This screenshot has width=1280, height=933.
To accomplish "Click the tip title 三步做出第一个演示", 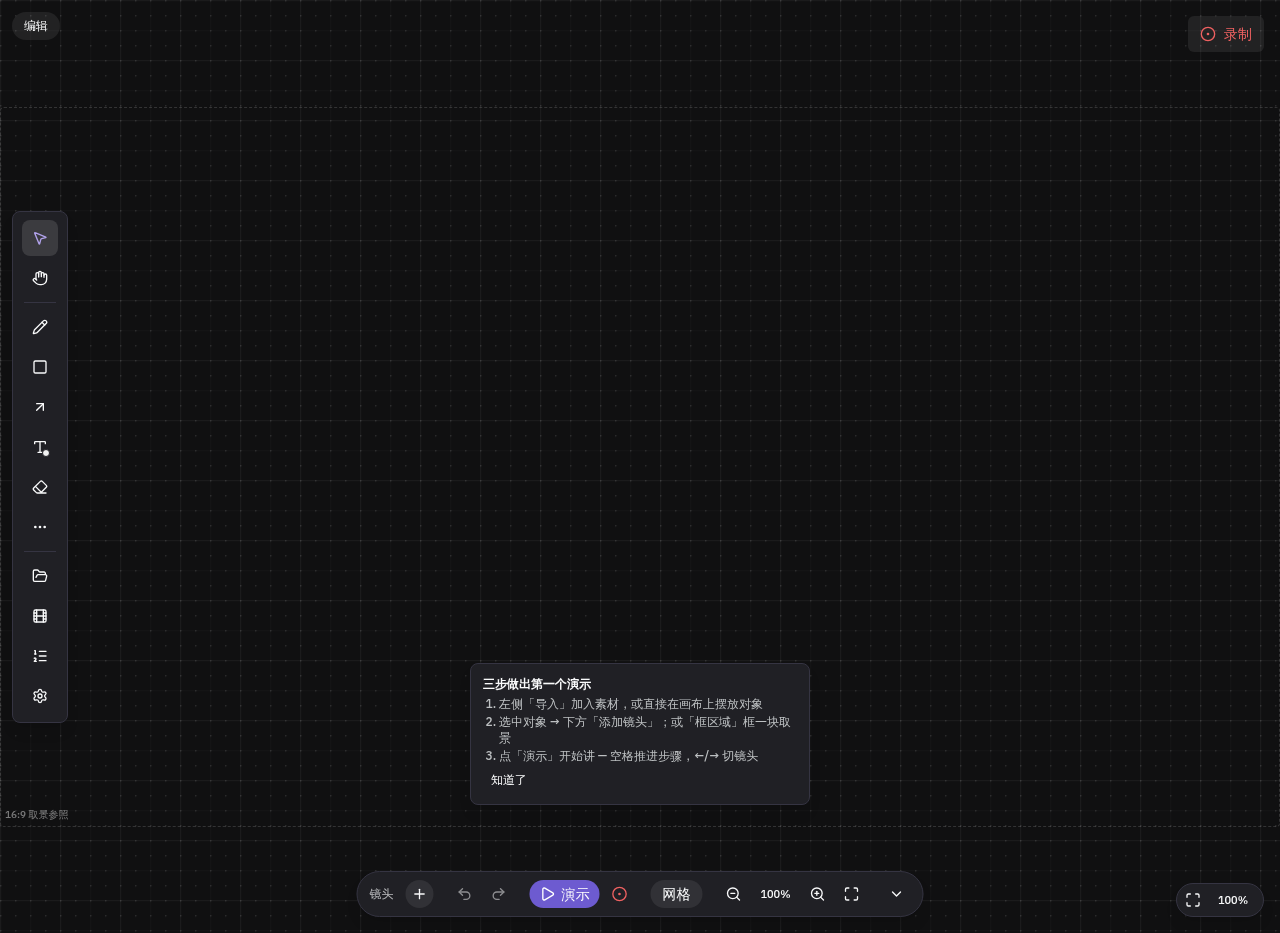I will coord(537,684).
